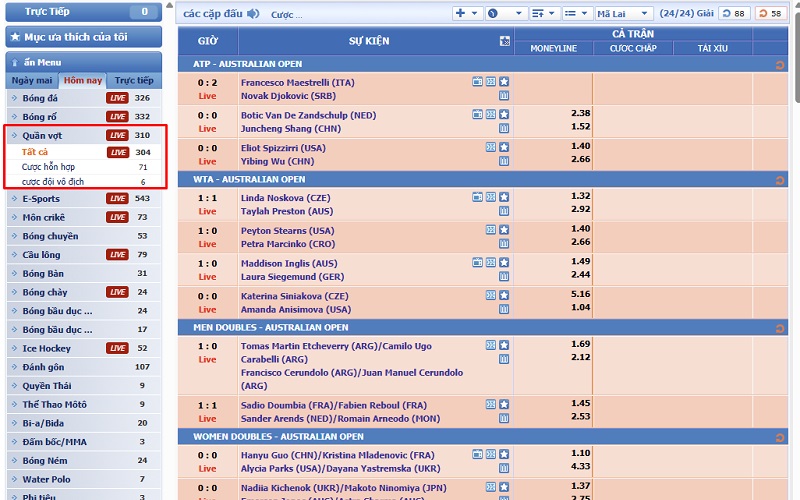This screenshot has height=500, width=800.
Task: Click the orange refresh button showing 58
Action: coord(769,14)
